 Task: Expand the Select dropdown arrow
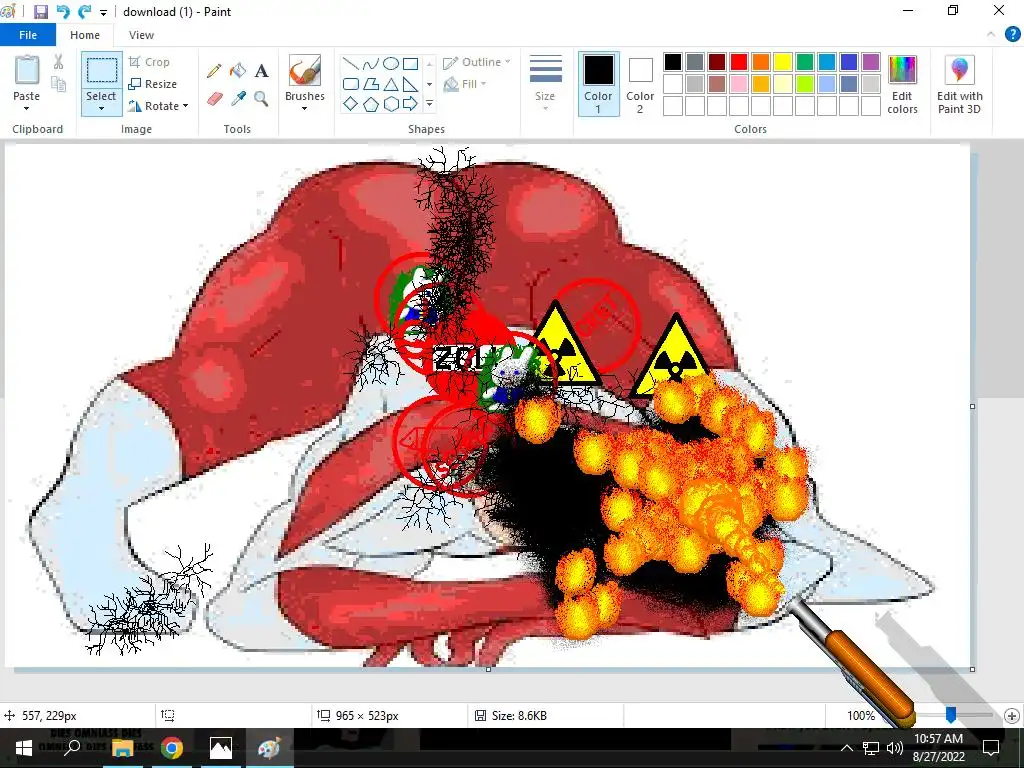101,108
